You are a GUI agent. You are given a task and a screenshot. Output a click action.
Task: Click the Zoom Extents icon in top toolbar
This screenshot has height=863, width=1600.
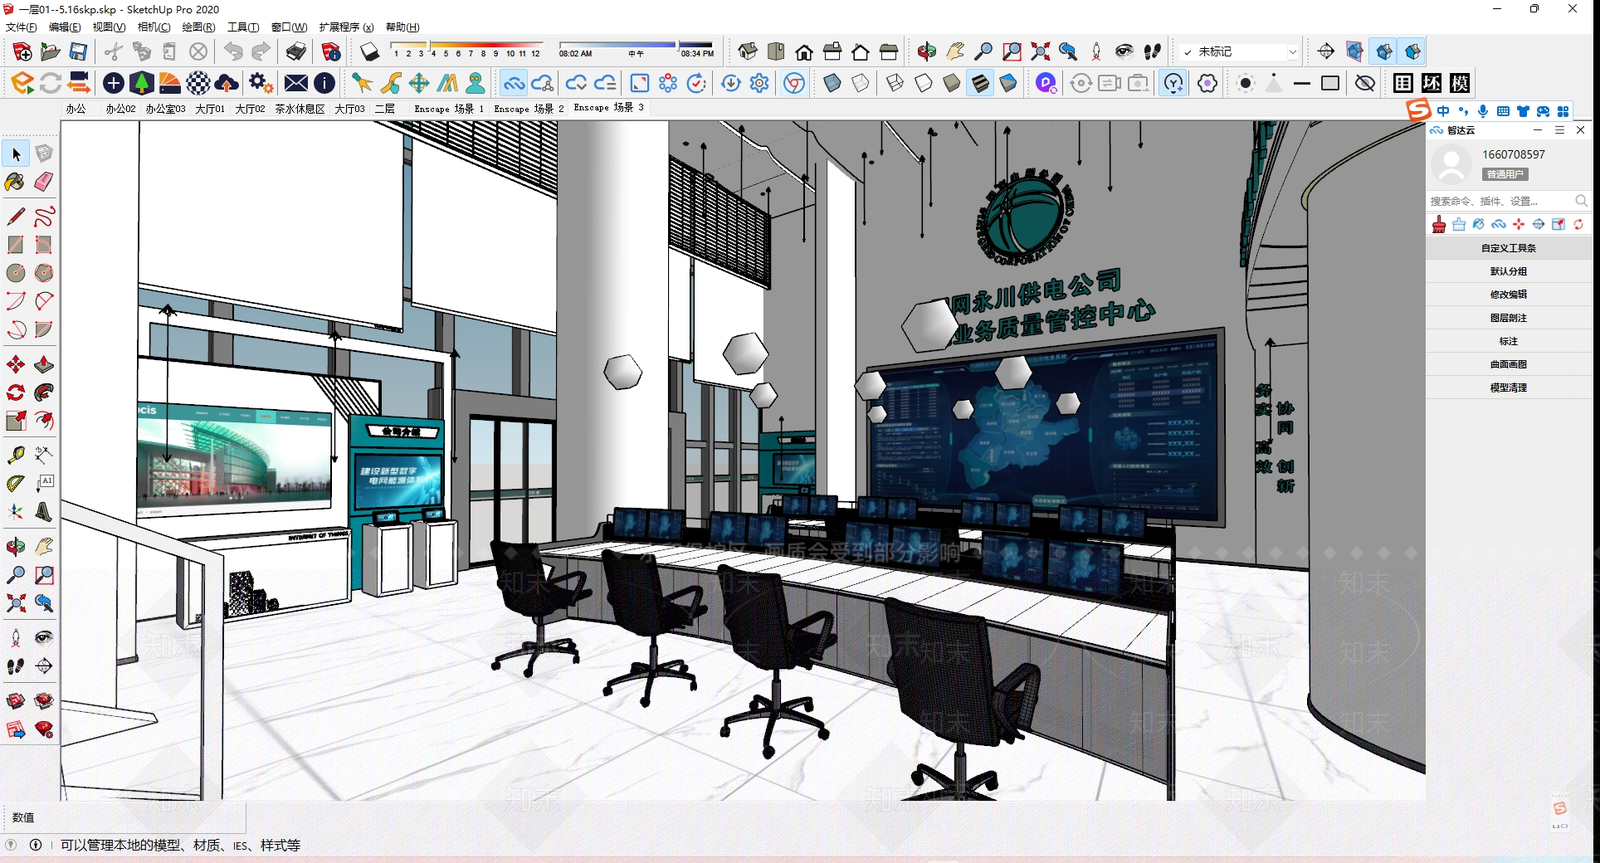click(x=1040, y=51)
